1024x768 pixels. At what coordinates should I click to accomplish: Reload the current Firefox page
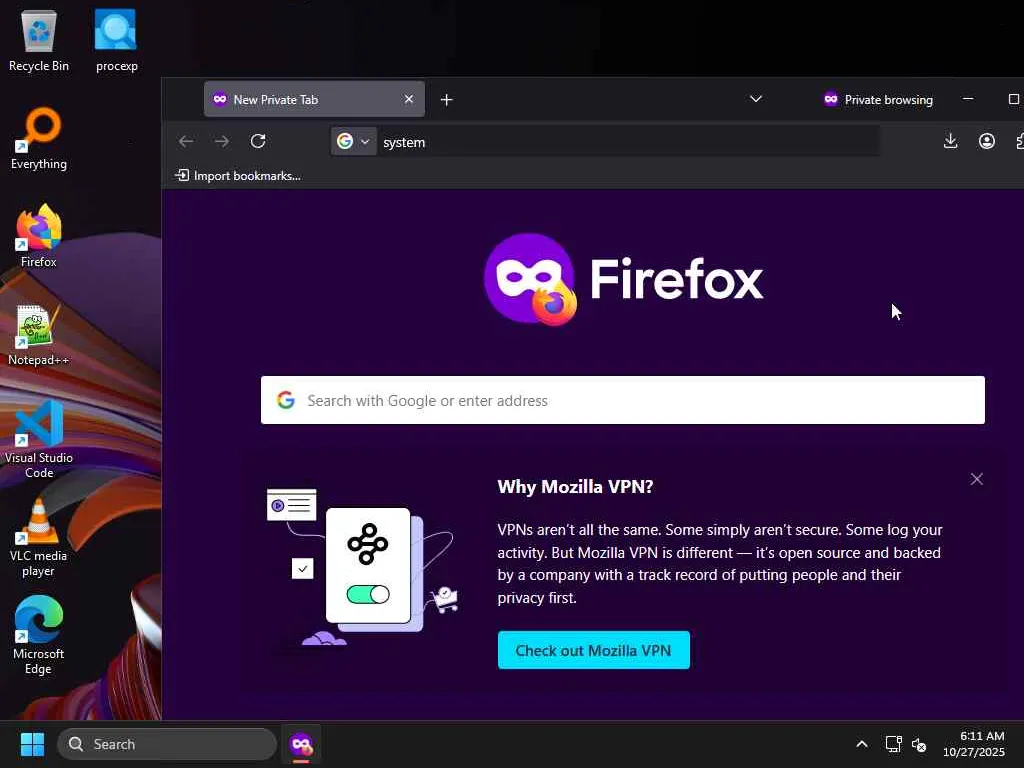(x=258, y=141)
